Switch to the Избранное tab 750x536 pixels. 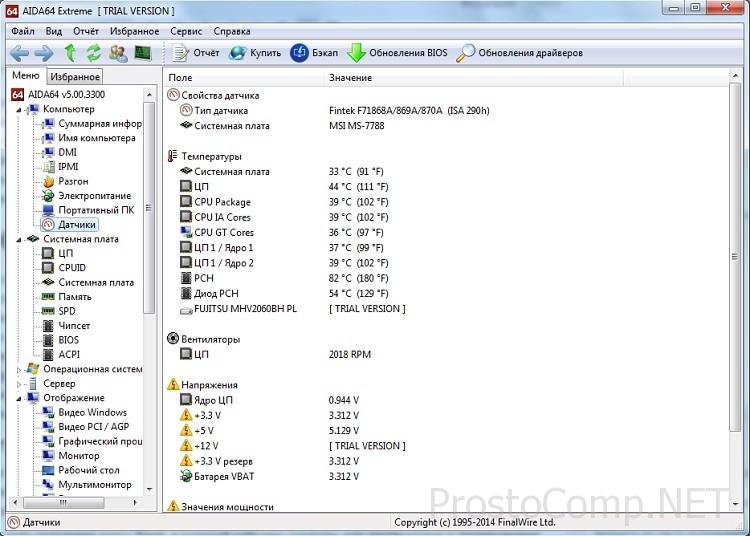(75, 77)
